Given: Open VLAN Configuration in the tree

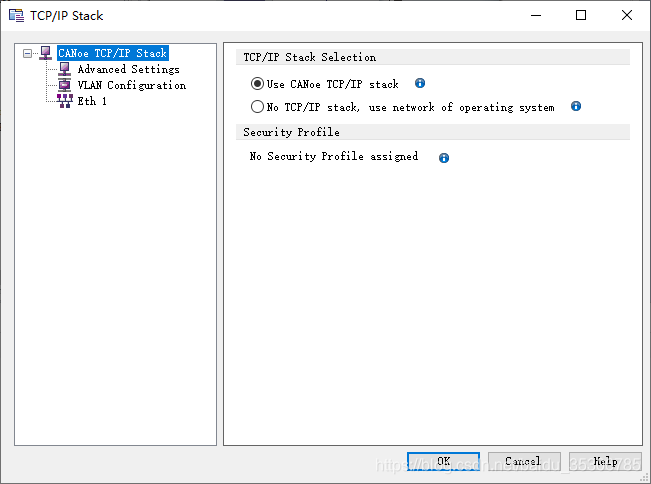Looking at the screenshot, I should (132, 85).
